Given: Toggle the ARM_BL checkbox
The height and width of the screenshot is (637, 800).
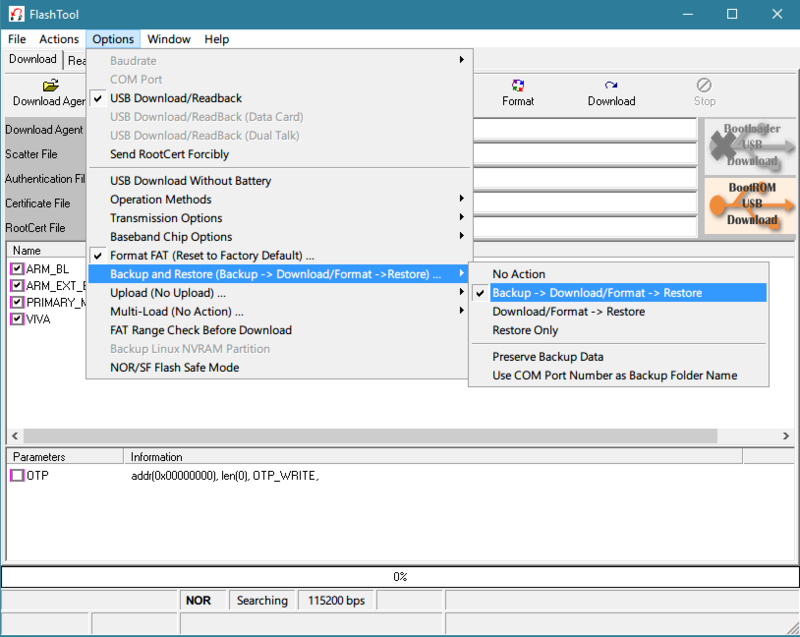Looking at the screenshot, I should click(x=17, y=269).
